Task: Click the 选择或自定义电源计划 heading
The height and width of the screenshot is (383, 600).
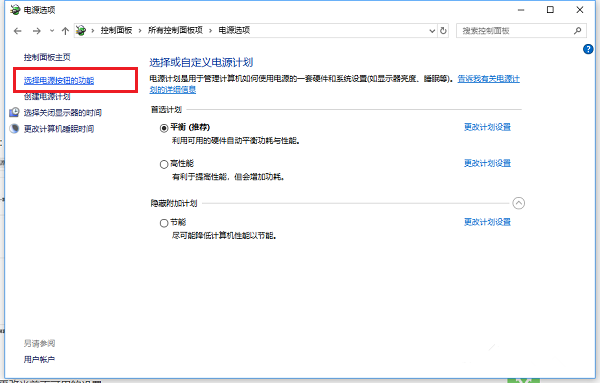Action: pyautogui.click(x=201, y=62)
